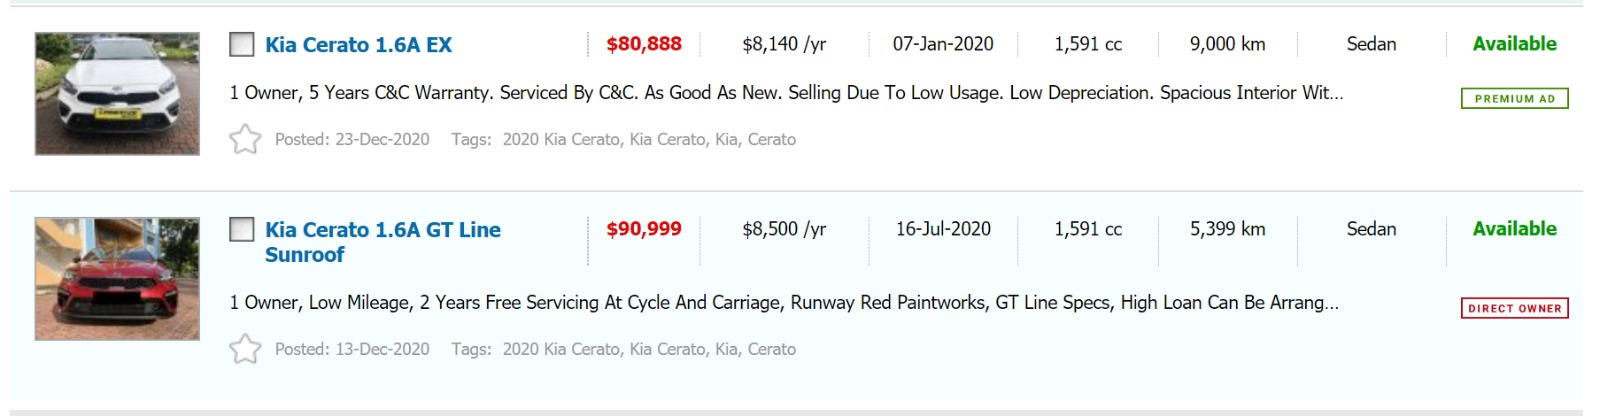1600x416 pixels.
Task: Tick the checkbox beside Kia Cerato 1.6A EX
Action: [242, 44]
